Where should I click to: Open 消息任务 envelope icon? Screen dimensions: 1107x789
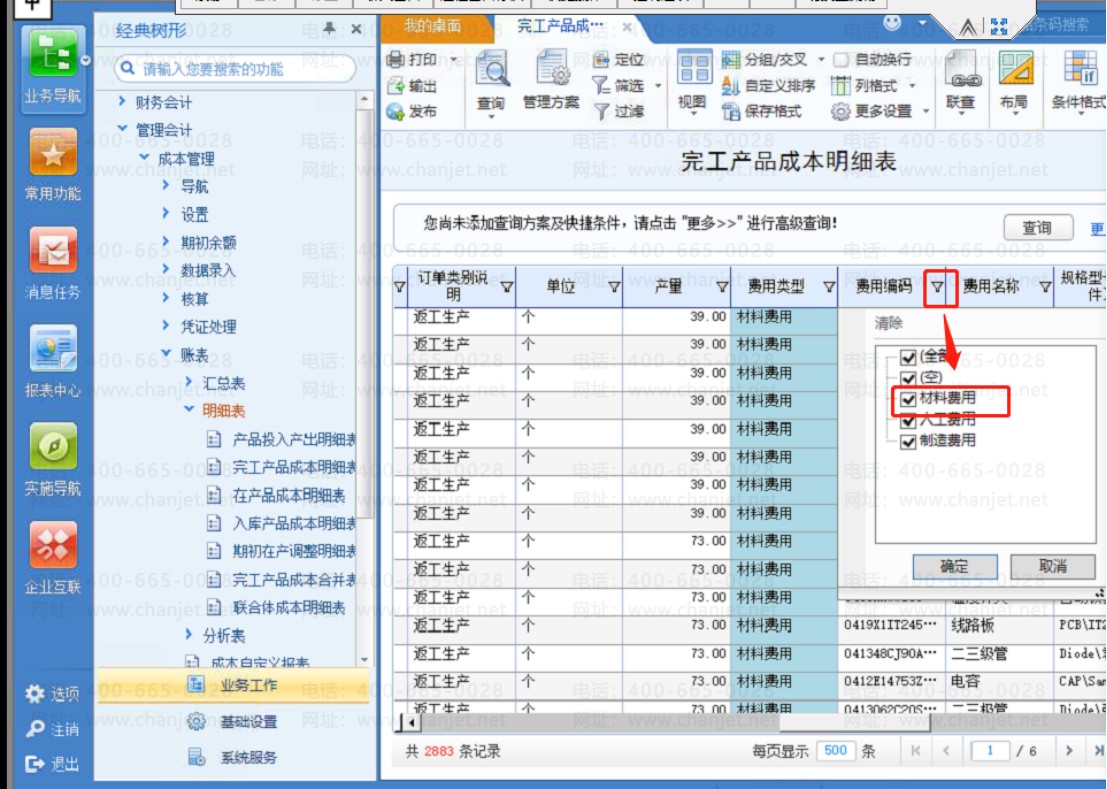(x=53, y=264)
